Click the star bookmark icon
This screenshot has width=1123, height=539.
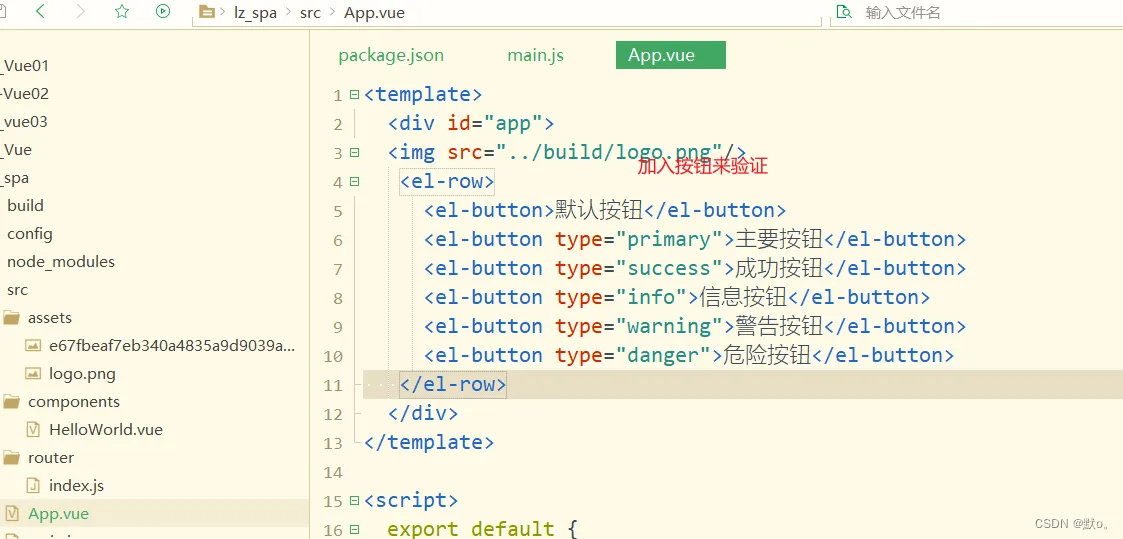pos(122,12)
